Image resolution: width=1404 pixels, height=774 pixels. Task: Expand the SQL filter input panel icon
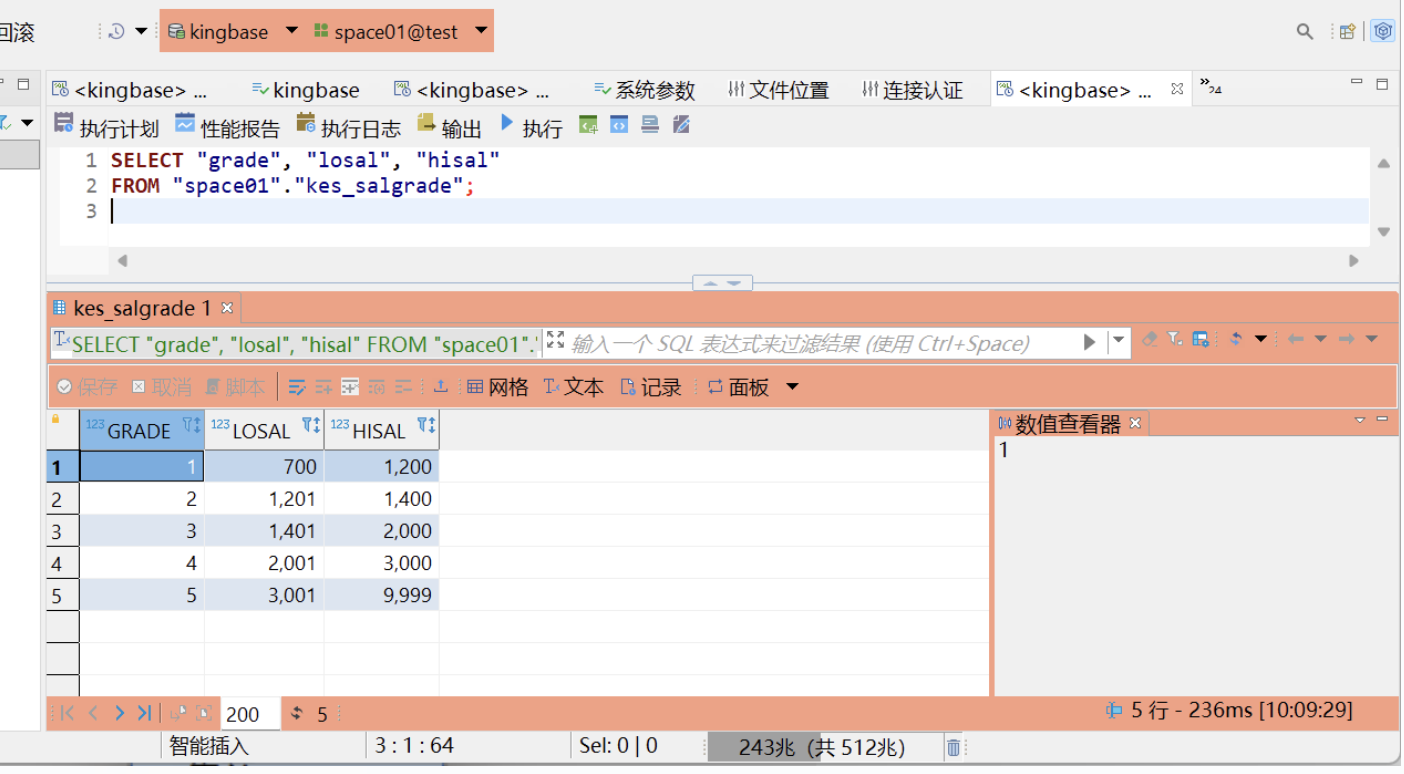point(555,341)
